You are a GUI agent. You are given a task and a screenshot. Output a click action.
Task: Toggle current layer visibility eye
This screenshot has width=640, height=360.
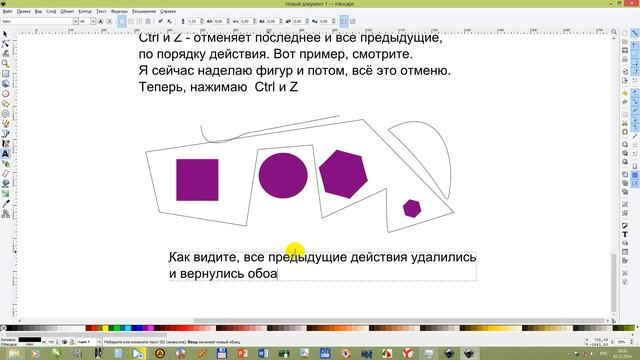coord(64,342)
